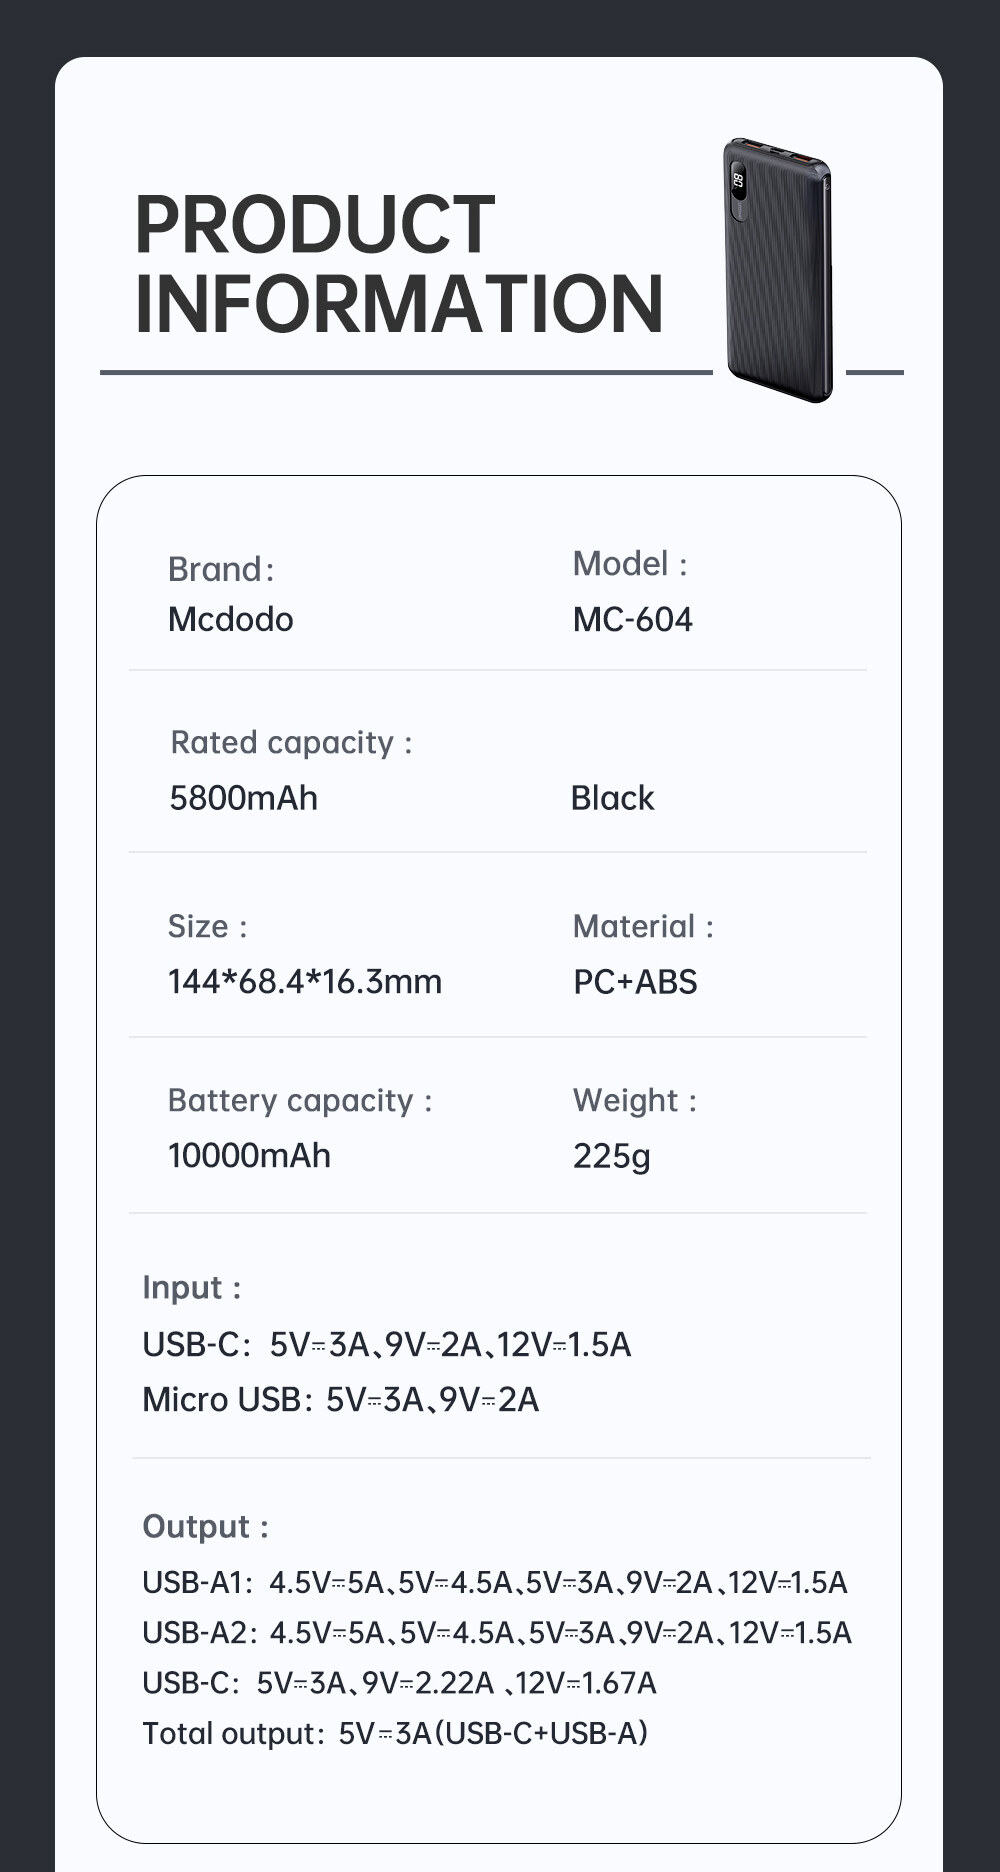Click the Total output specification line

coord(395,1733)
